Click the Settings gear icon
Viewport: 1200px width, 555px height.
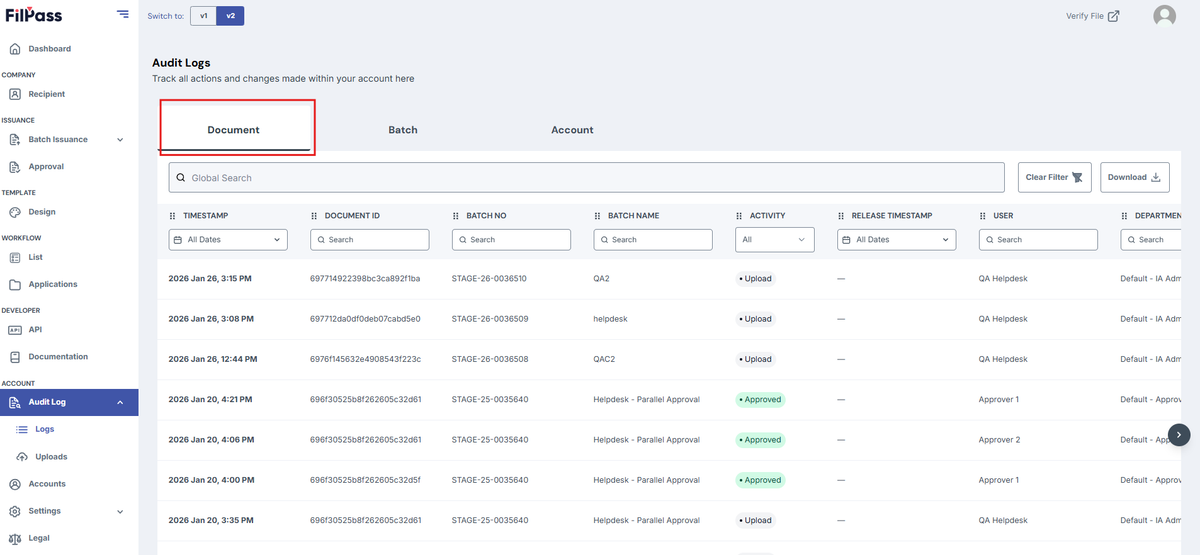pyautogui.click(x=15, y=511)
